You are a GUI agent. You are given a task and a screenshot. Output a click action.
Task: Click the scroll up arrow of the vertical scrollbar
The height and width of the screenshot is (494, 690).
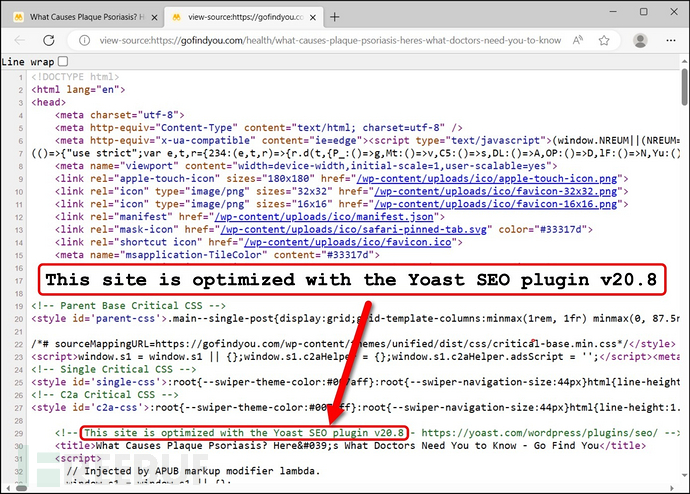[684, 61]
